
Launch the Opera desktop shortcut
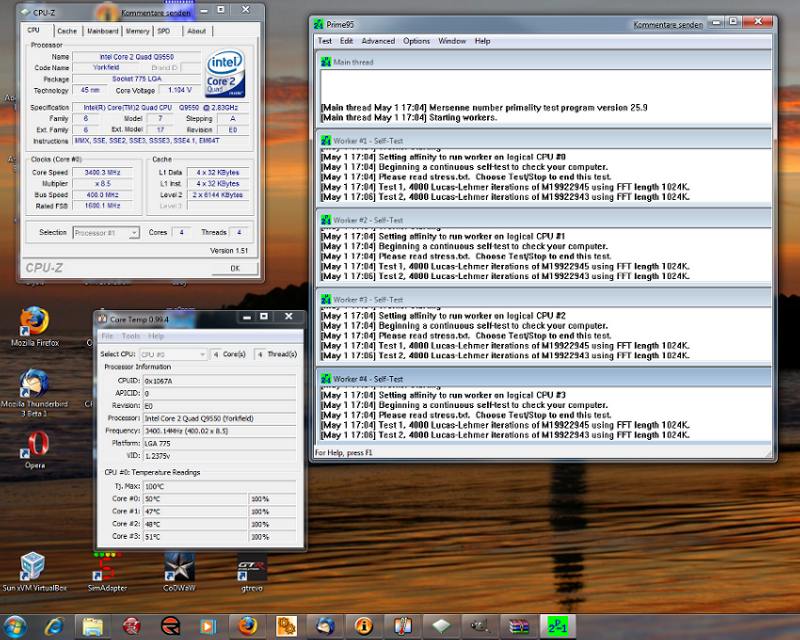pos(35,449)
